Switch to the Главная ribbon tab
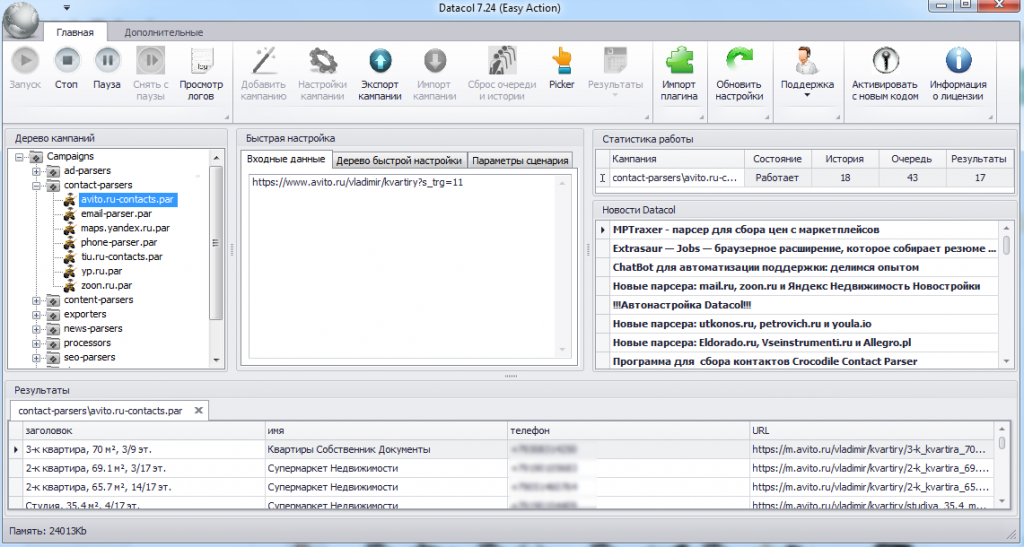This screenshot has width=1024, height=547. click(x=74, y=32)
